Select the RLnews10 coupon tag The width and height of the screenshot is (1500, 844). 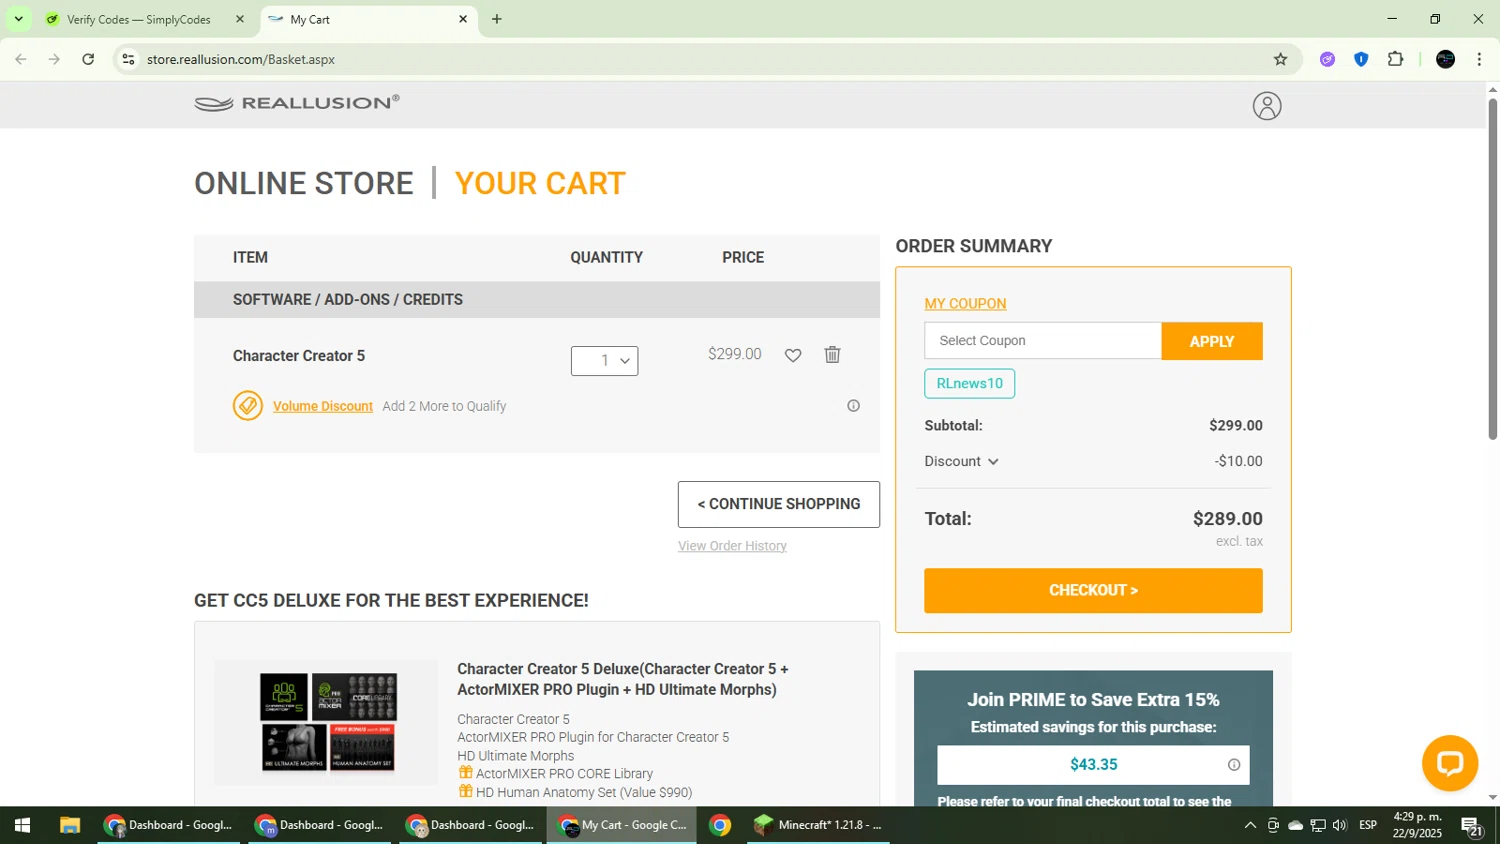[x=969, y=384]
